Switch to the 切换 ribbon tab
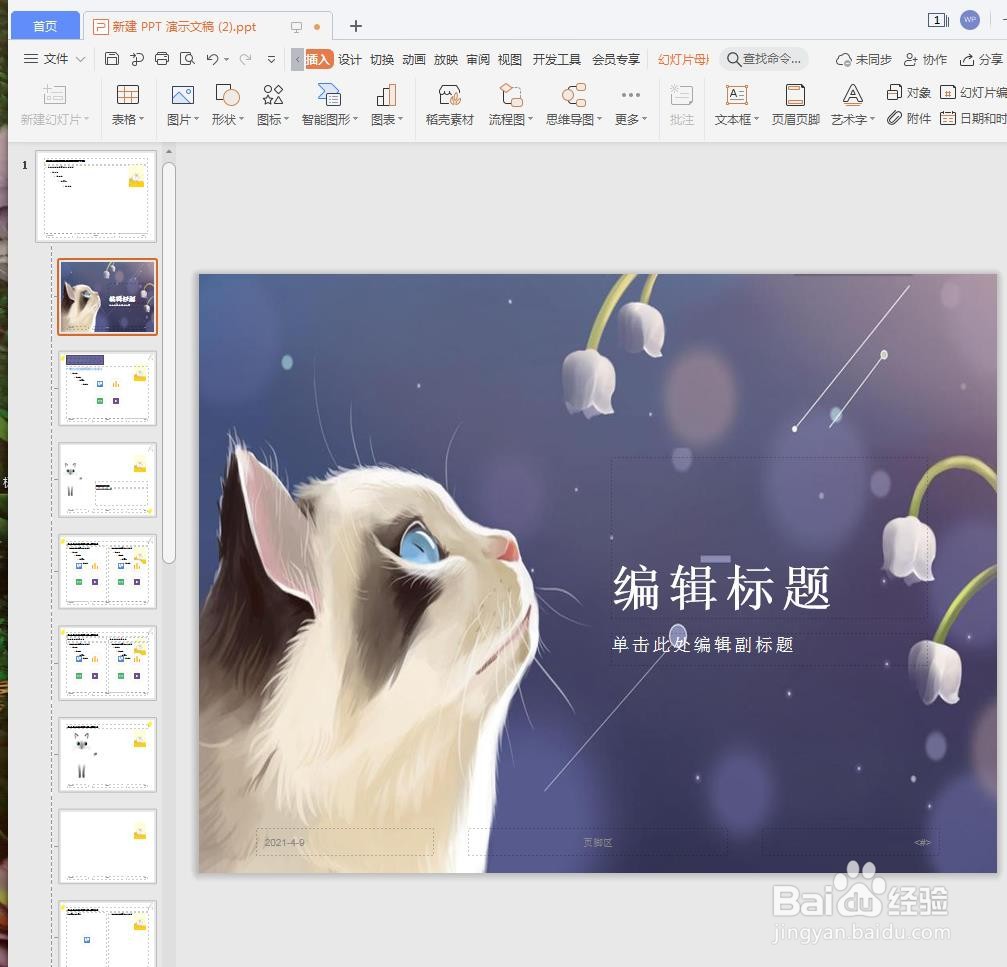 (x=382, y=60)
